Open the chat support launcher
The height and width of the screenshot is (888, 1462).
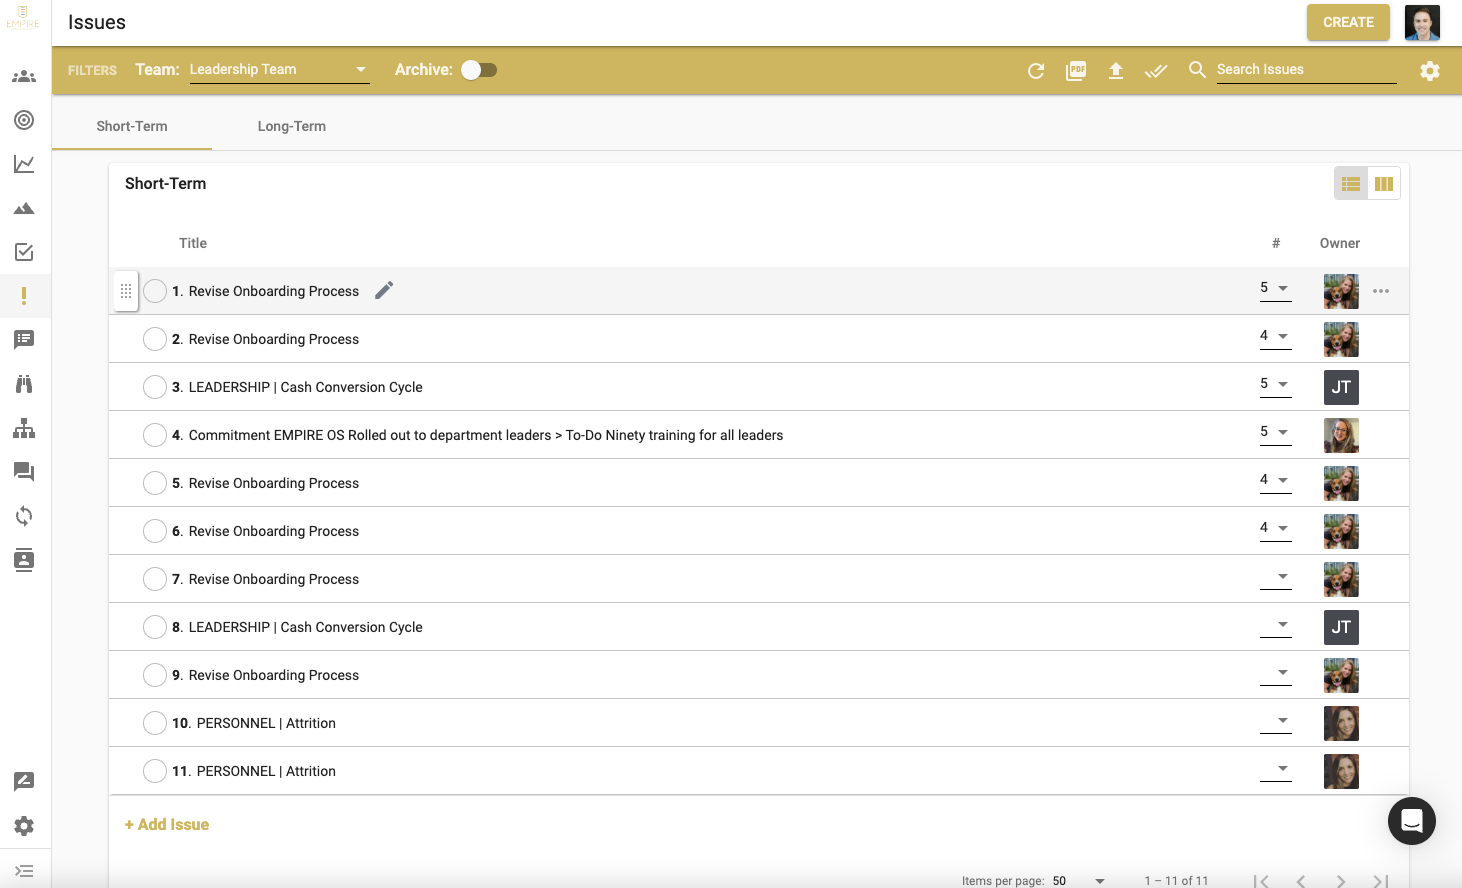point(1412,821)
